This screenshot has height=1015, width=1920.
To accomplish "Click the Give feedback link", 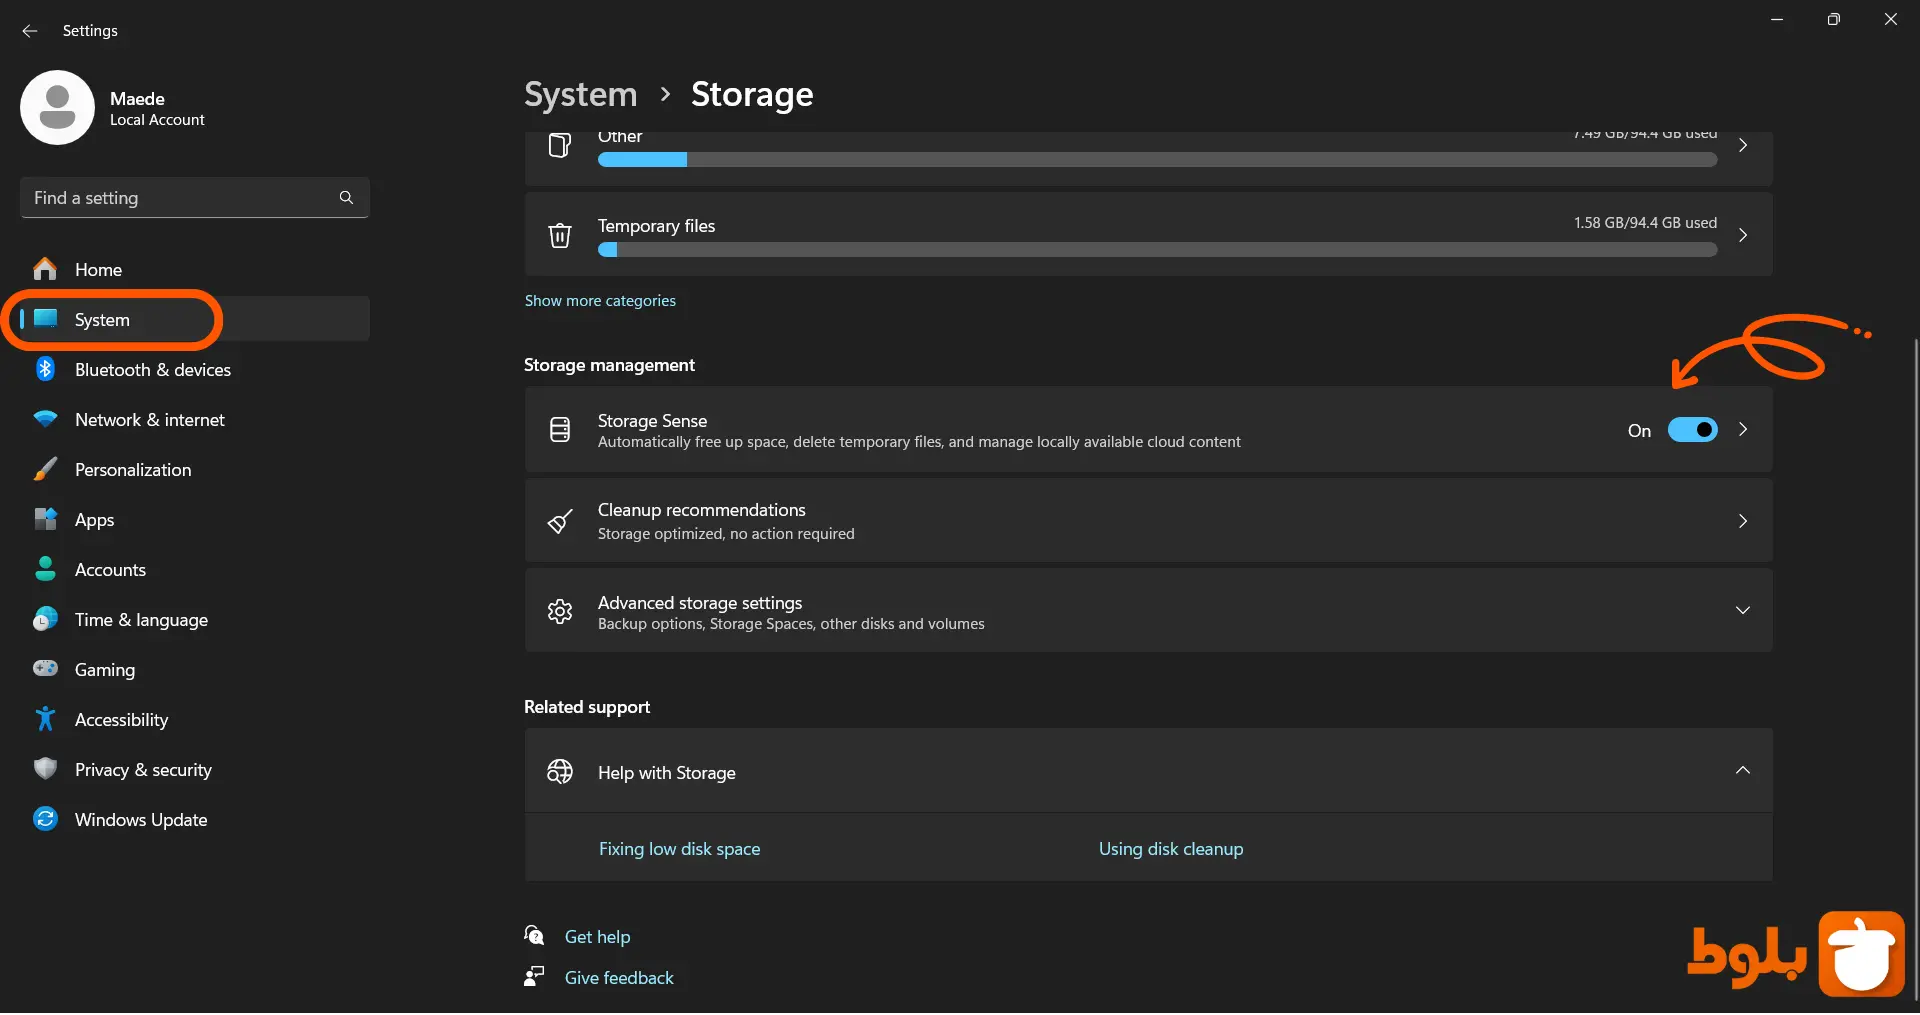I will [619, 978].
